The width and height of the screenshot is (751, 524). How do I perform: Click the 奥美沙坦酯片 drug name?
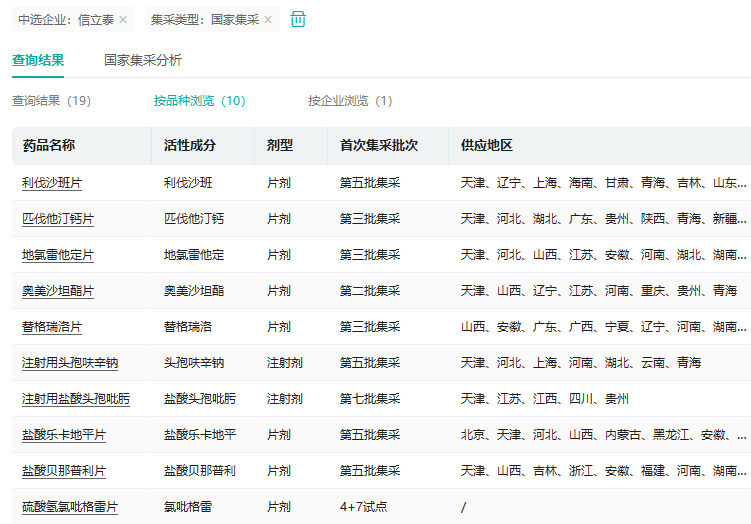pos(58,291)
